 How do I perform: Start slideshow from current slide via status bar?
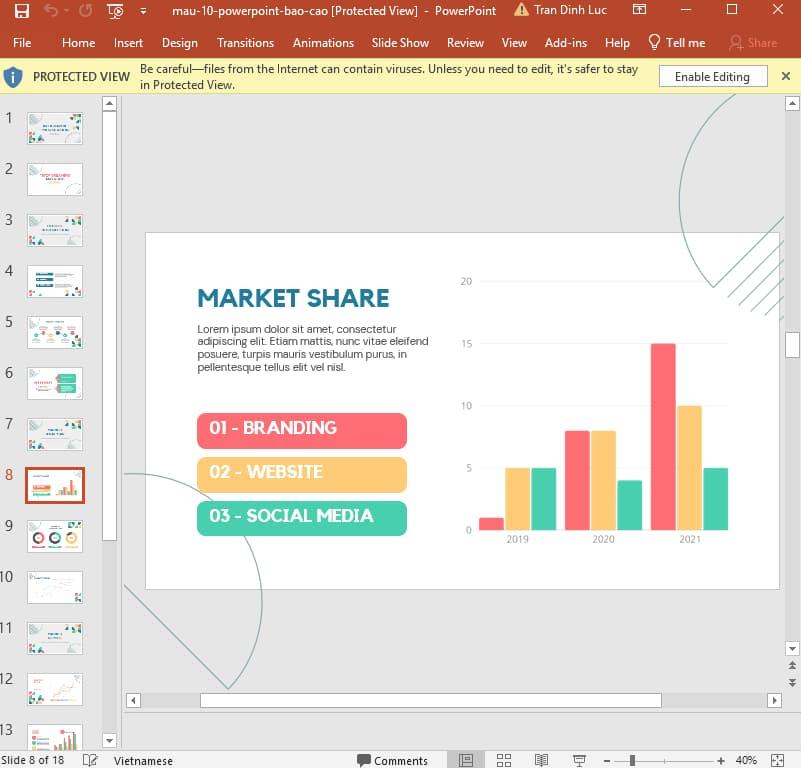(x=578, y=760)
